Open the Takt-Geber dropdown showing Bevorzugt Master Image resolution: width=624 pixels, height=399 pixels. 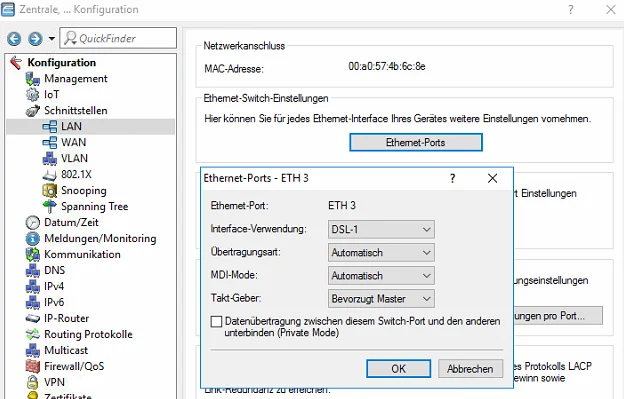381,299
